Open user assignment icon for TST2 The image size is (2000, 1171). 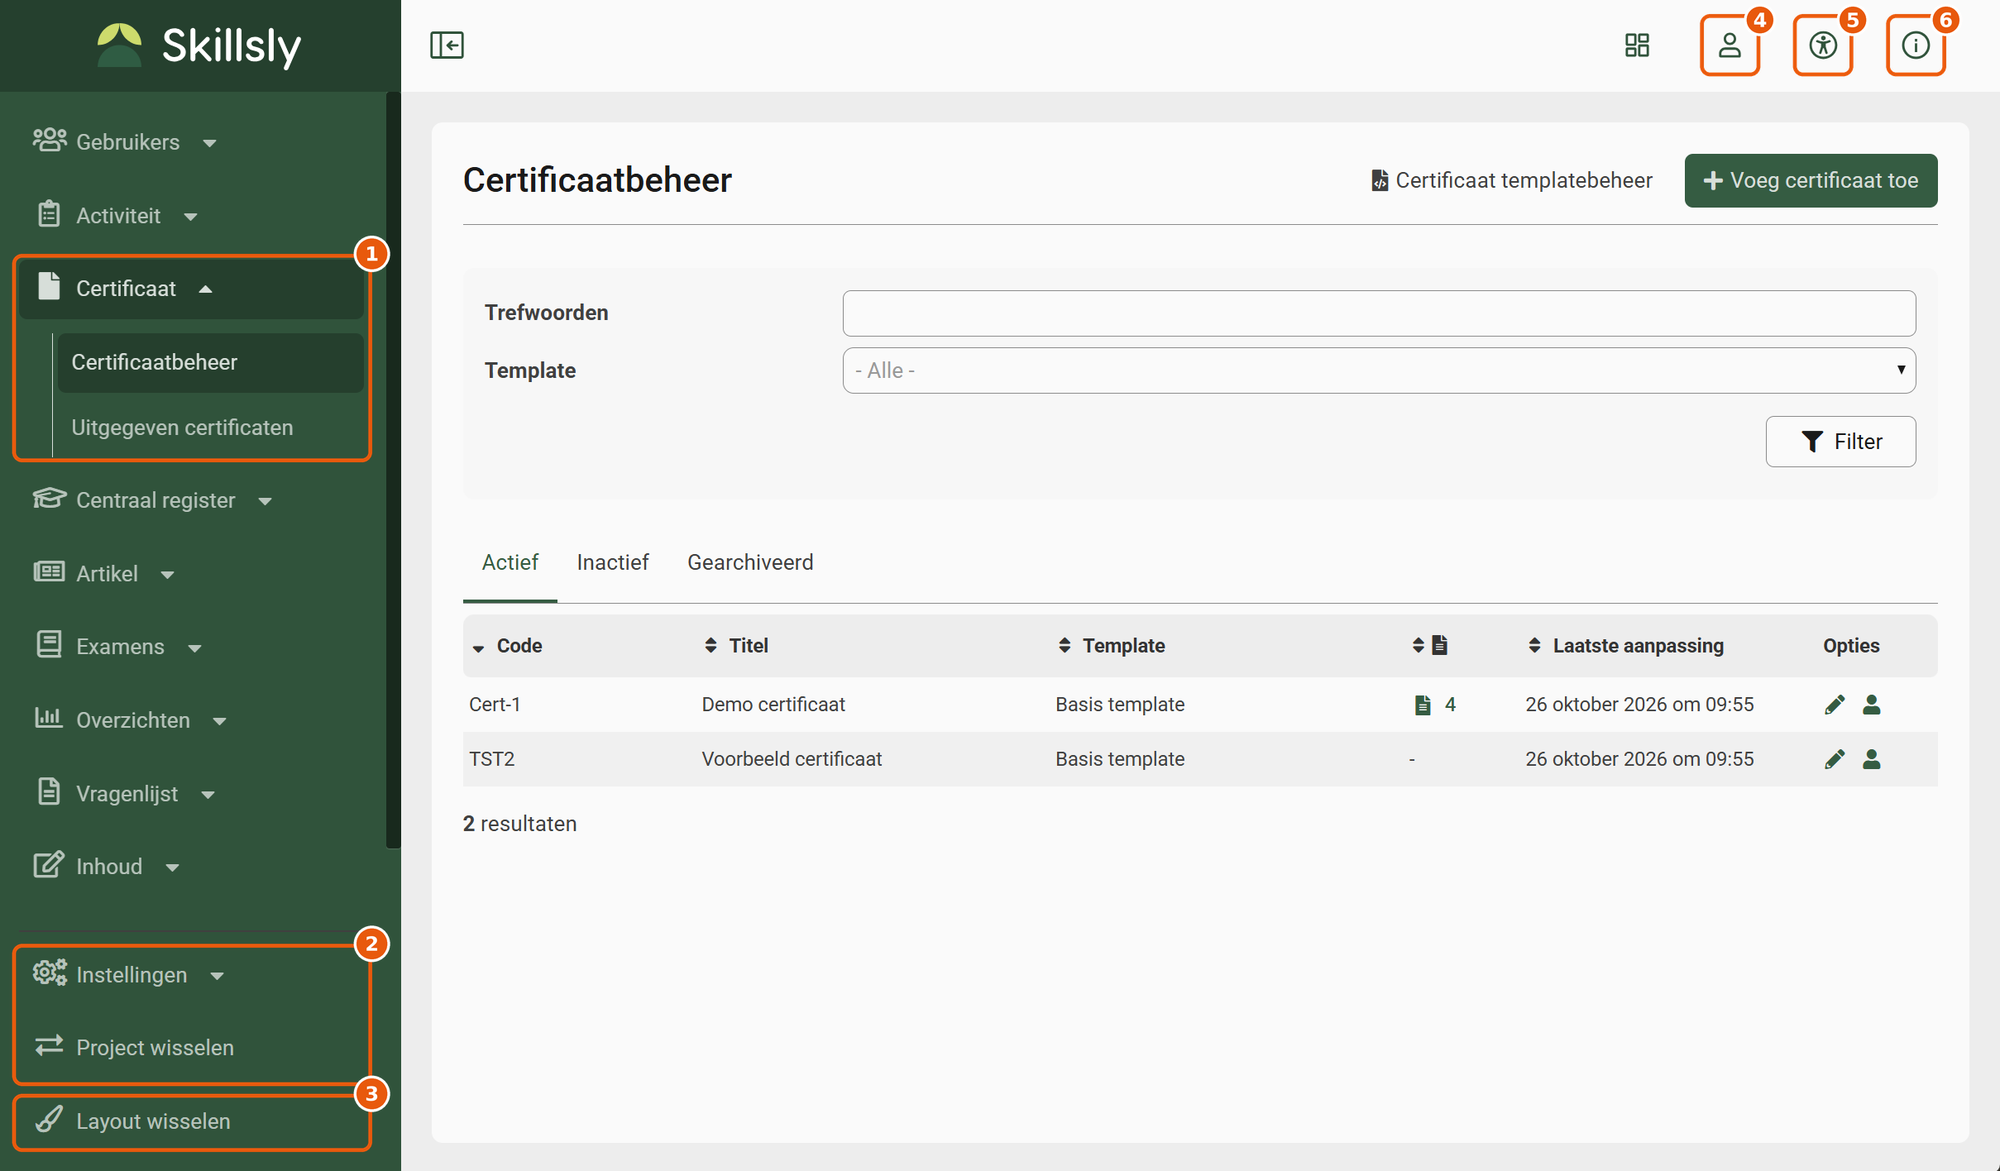pos(1872,760)
